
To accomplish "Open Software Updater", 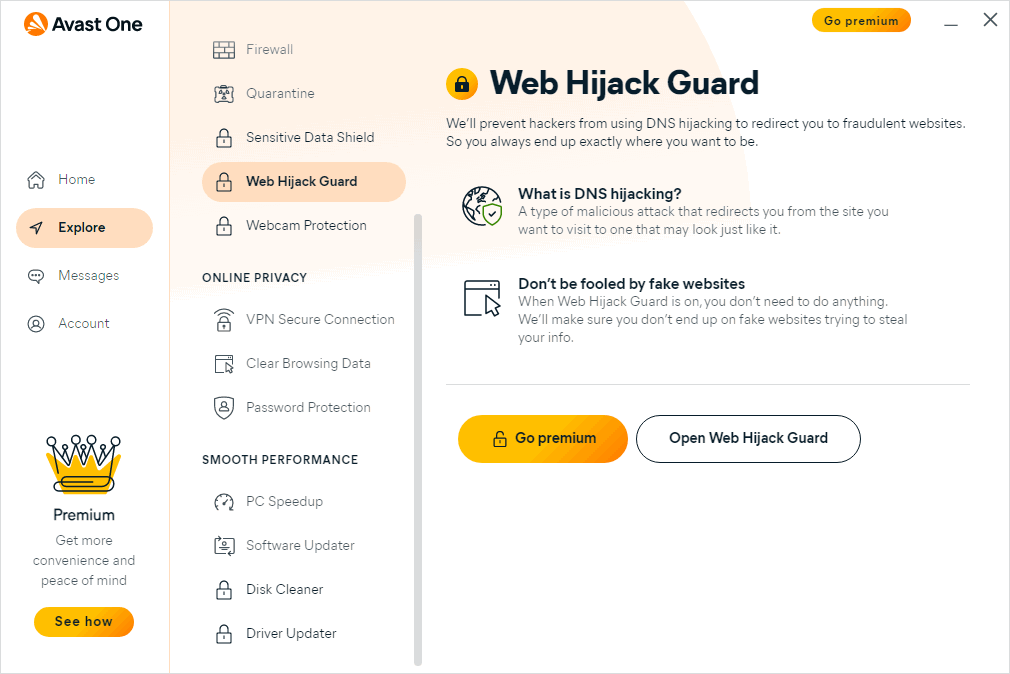I will [304, 545].
